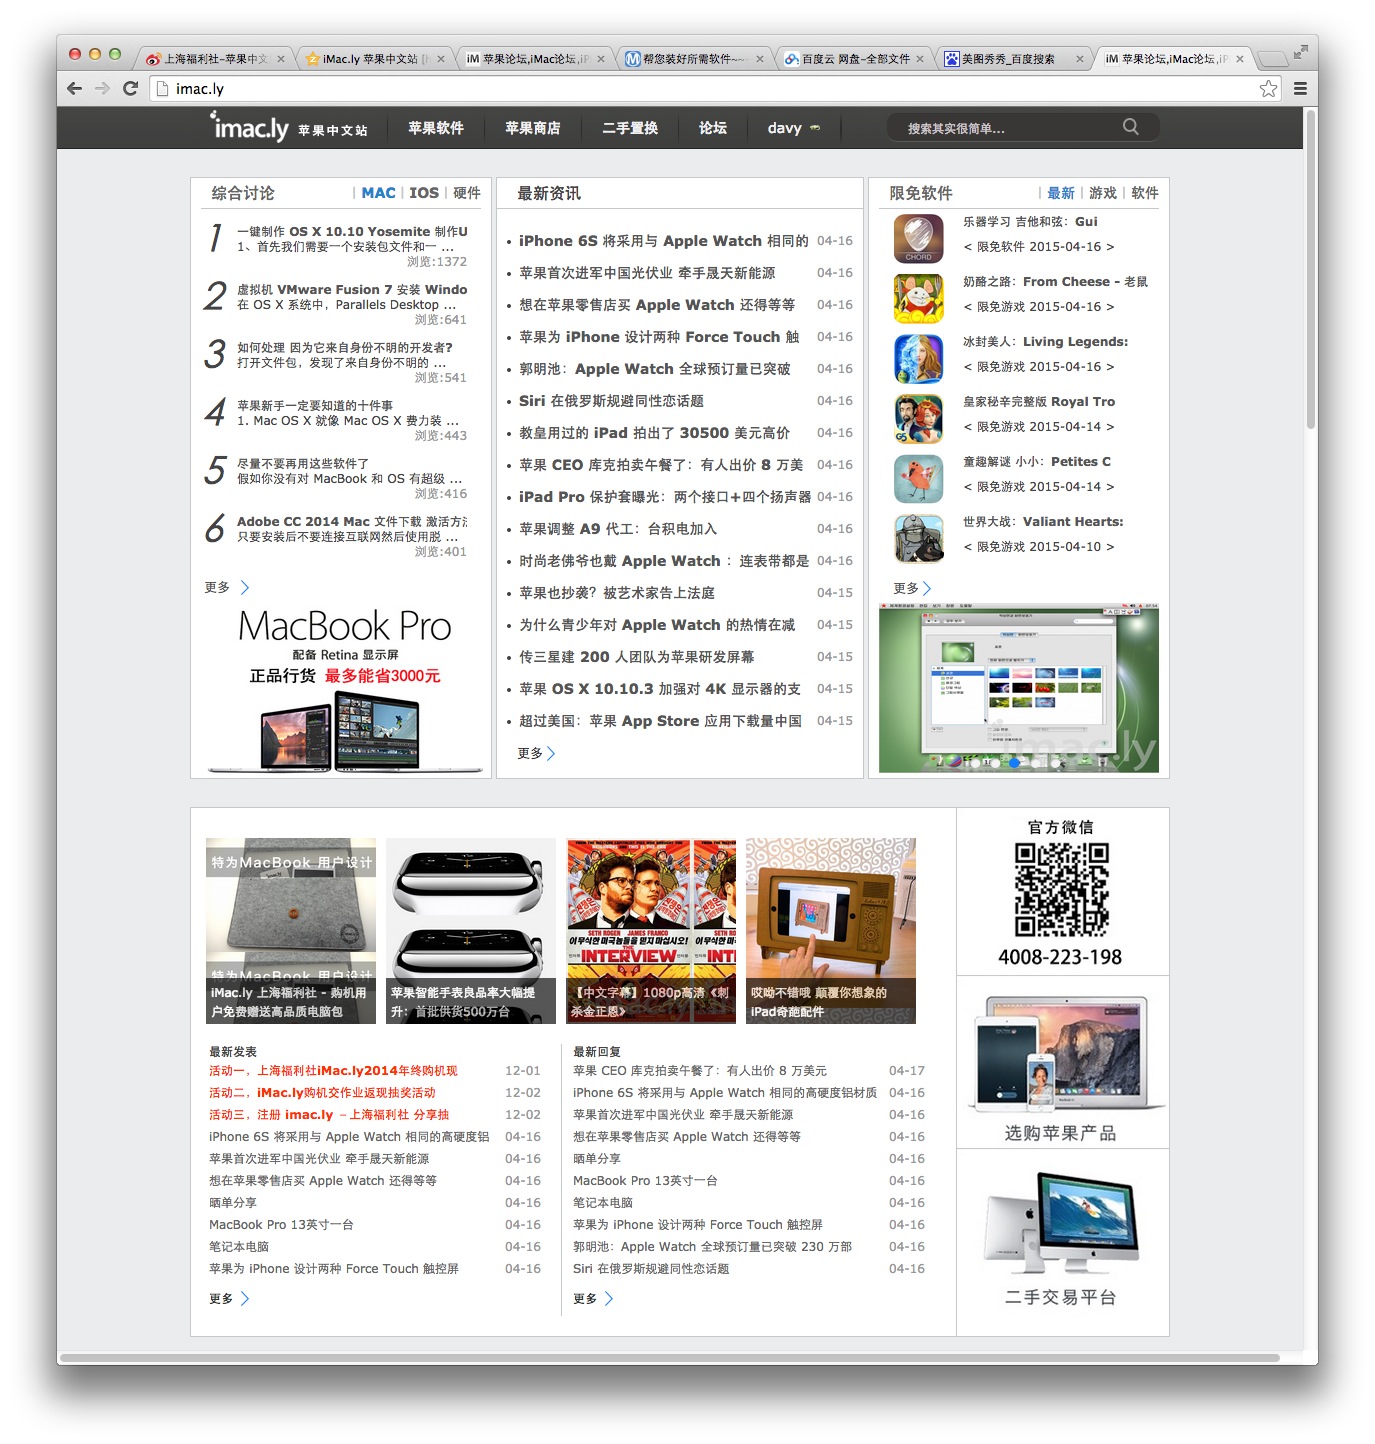Open the Valiant Hearts game icon
This screenshot has width=1375, height=1444.
[918, 538]
